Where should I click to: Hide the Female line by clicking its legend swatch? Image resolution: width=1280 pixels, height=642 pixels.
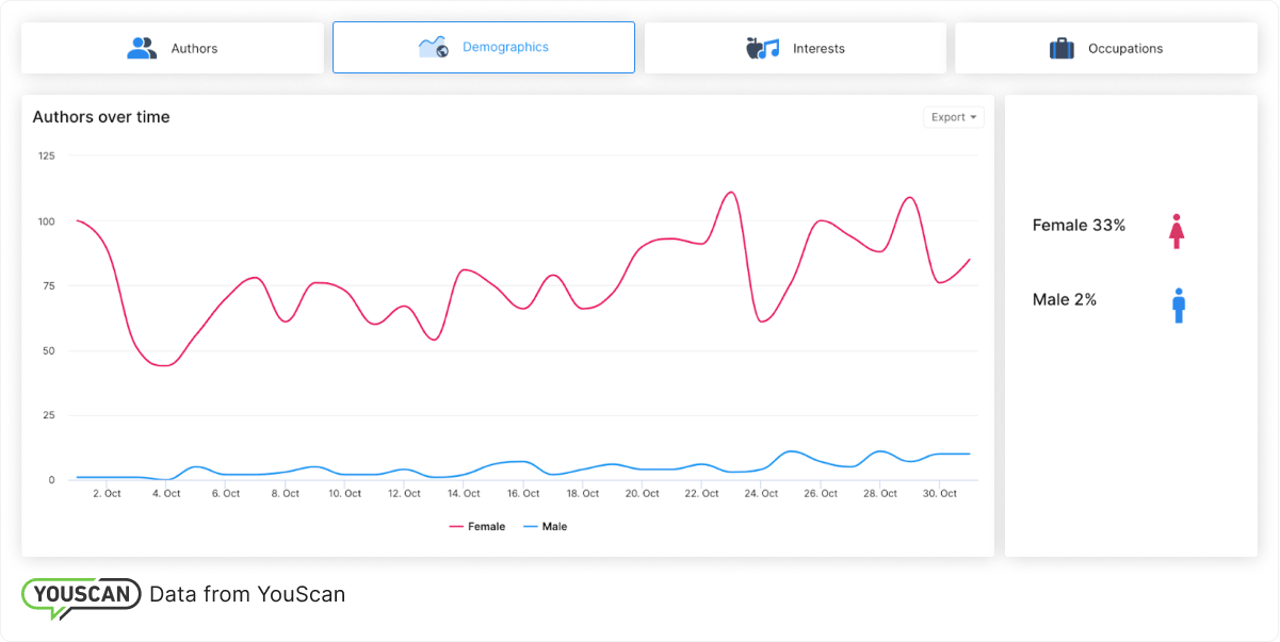(x=455, y=526)
